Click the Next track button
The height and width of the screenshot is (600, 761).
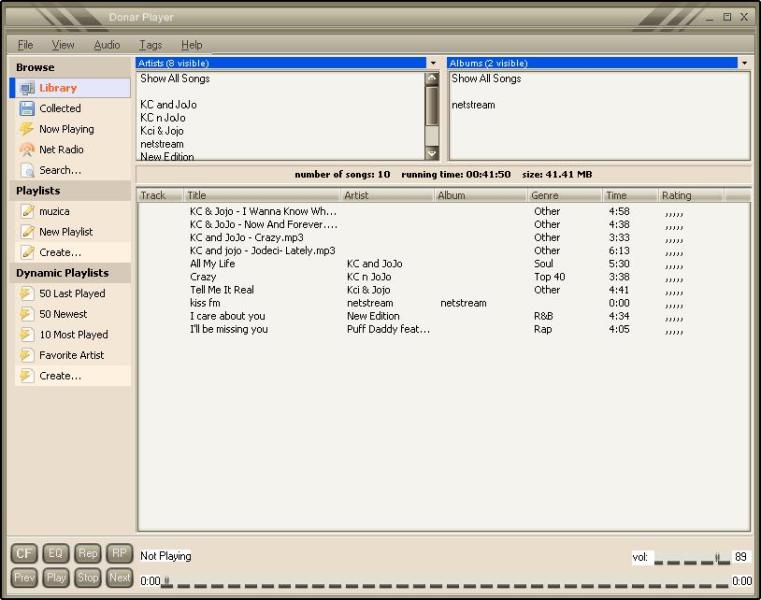[x=120, y=577]
